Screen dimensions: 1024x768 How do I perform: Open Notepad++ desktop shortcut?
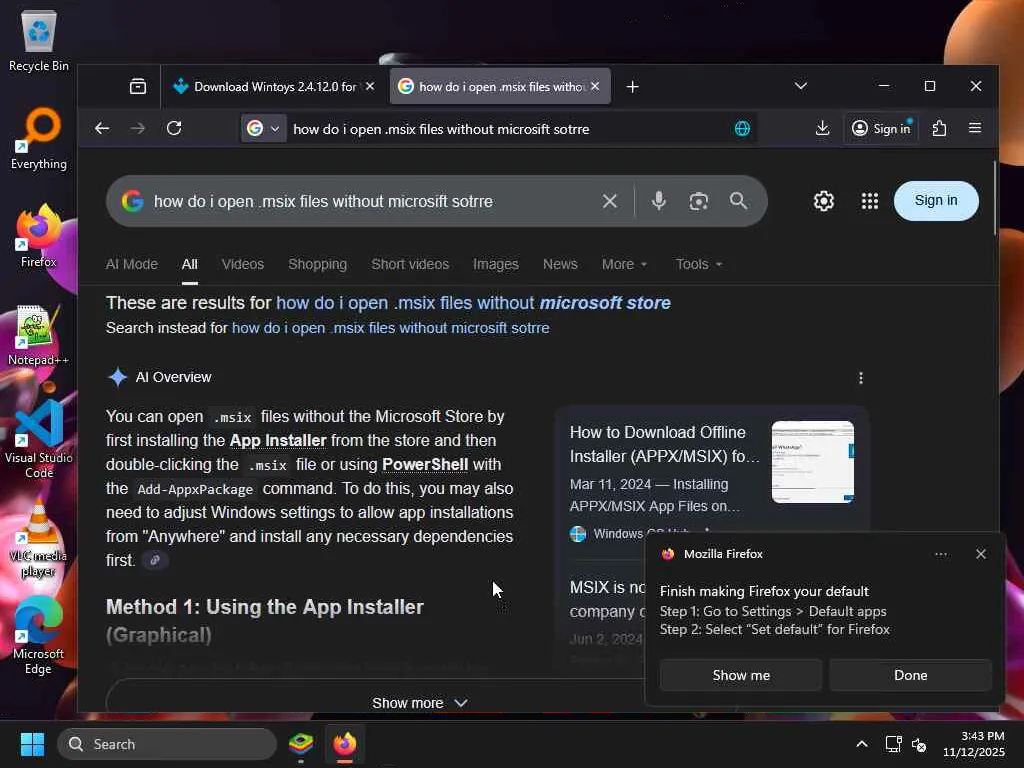(x=39, y=335)
